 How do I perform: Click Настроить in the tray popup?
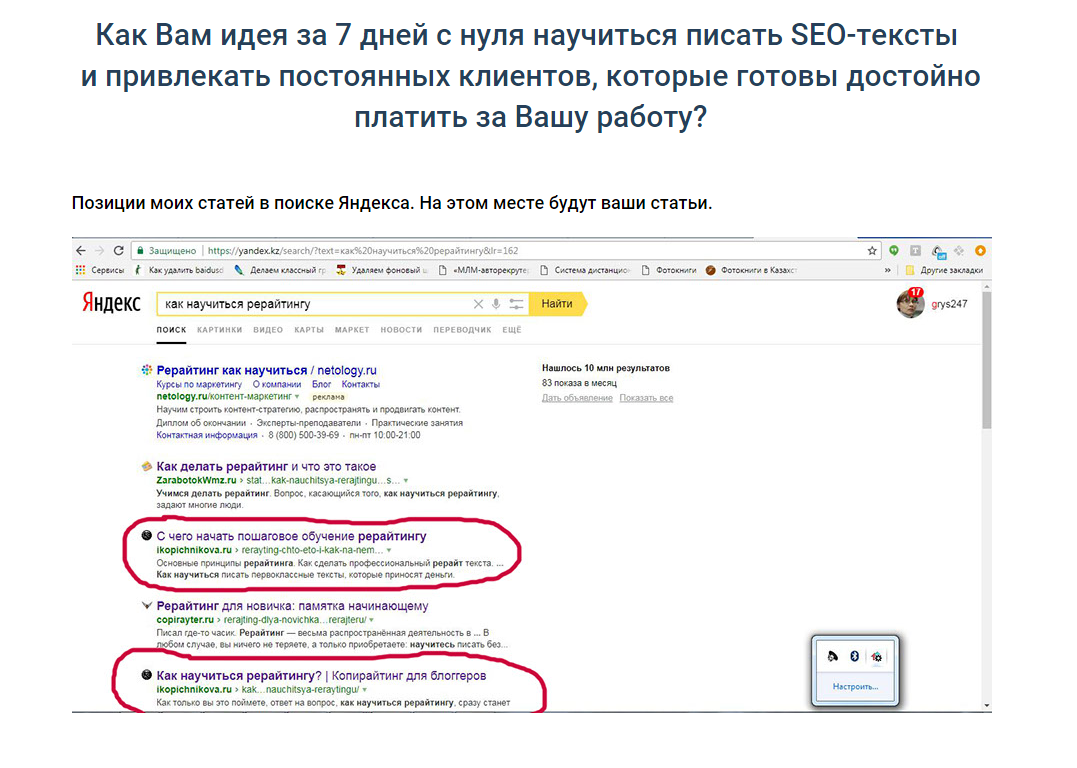pos(857,687)
